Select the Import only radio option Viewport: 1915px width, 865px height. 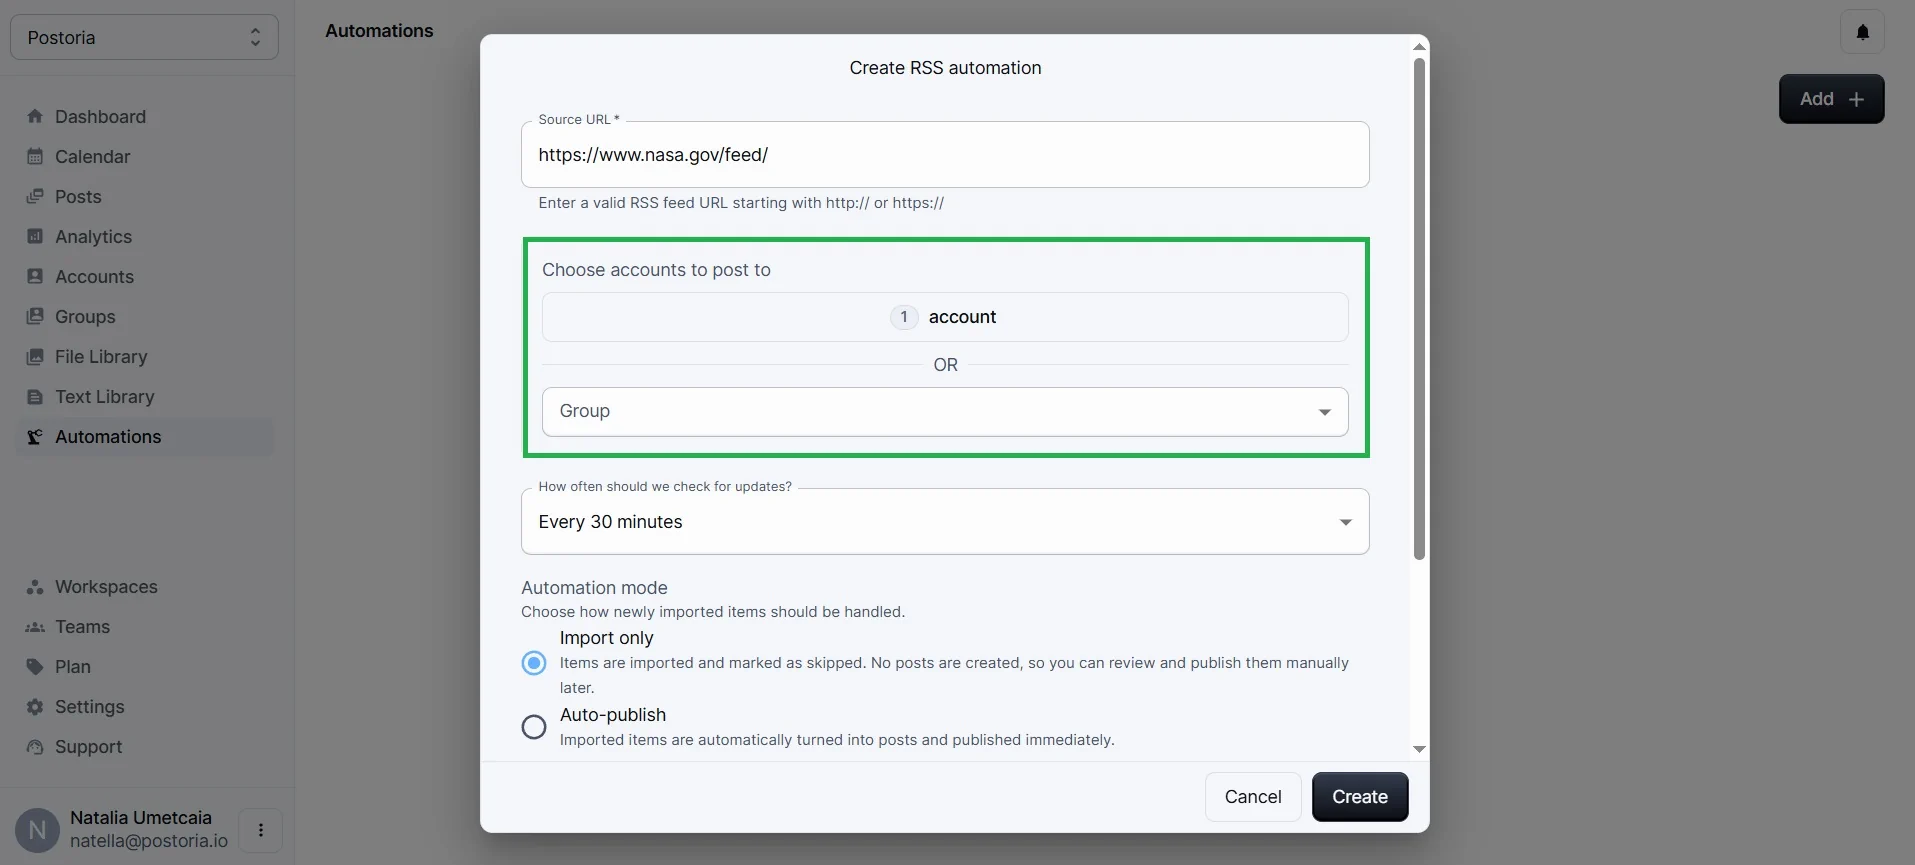534,663
